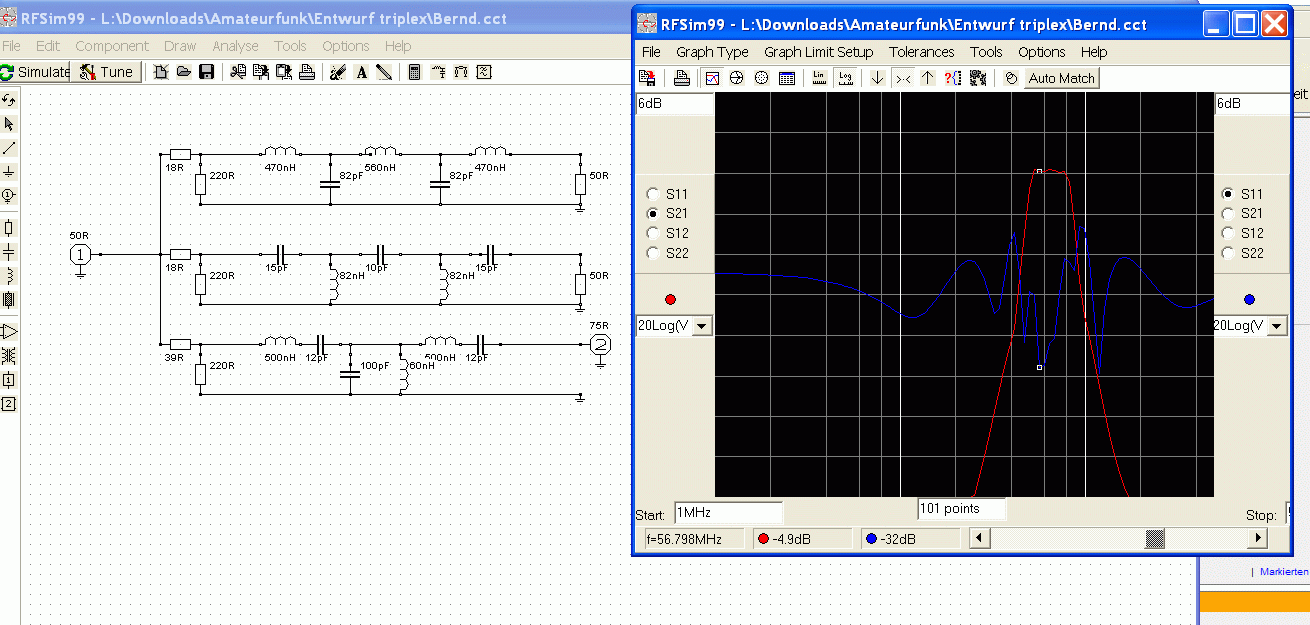Click the Auto Match button
The width and height of the screenshot is (1310, 625).
click(x=1061, y=78)
